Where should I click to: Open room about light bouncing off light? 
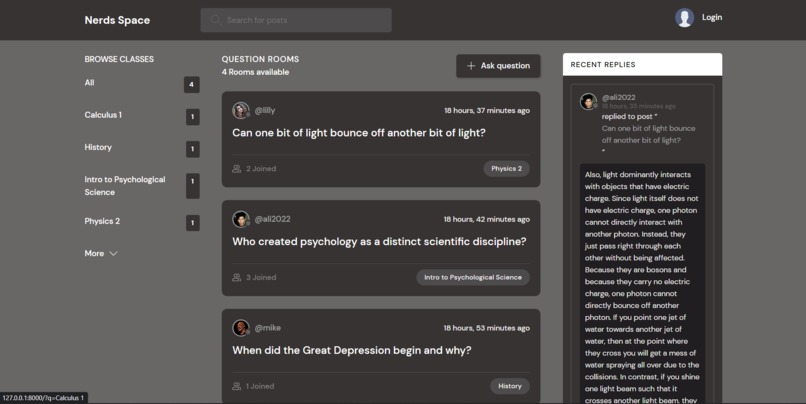click(x=359, y=133)
